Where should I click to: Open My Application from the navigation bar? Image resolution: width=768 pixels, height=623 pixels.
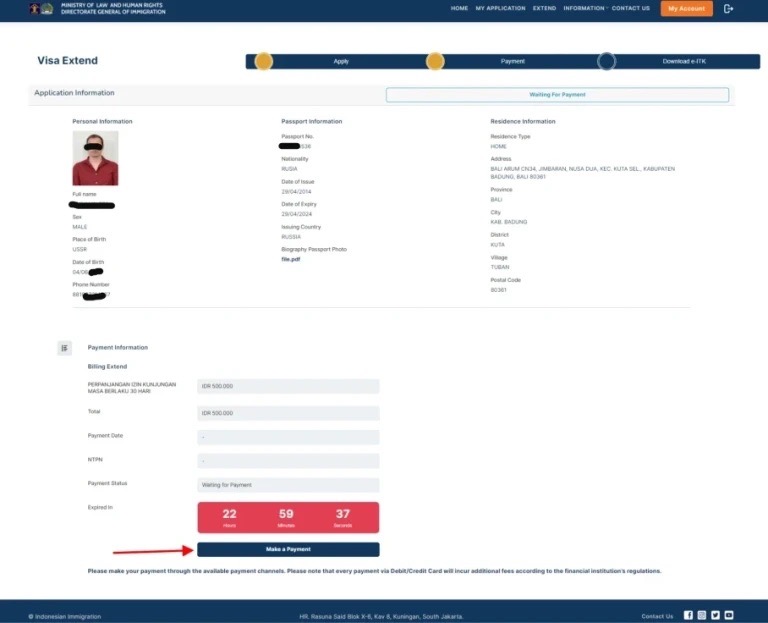pos(500,8)
